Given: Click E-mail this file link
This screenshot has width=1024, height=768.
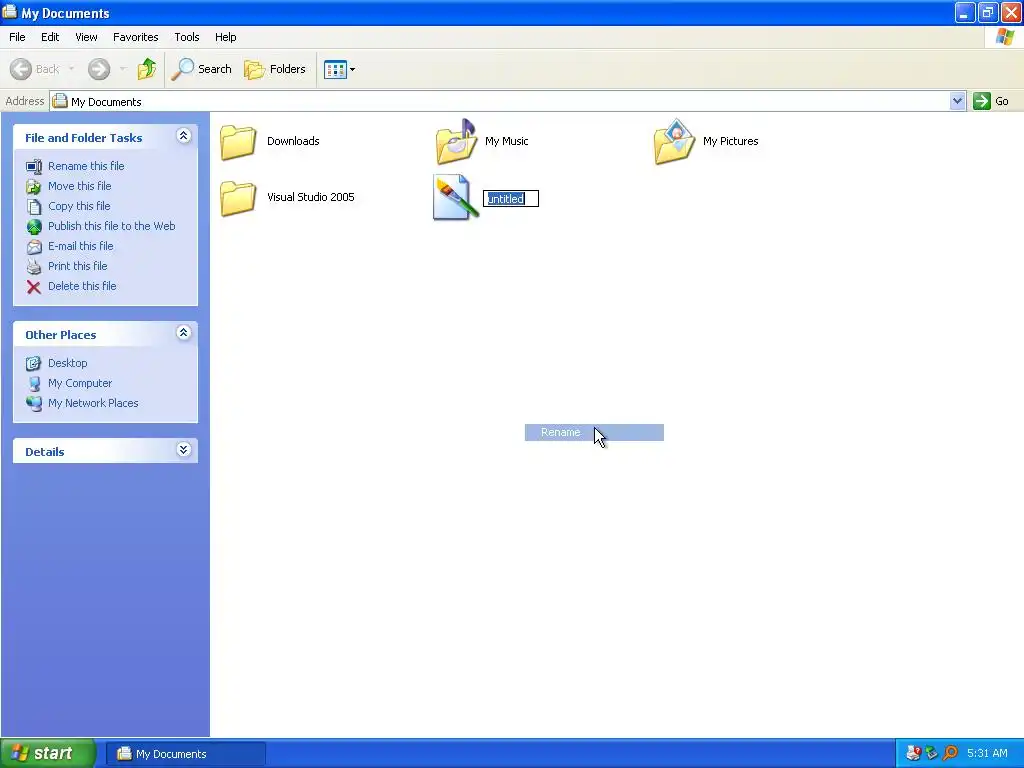Looking at the screenshot, I should click(x=80, y=246).
